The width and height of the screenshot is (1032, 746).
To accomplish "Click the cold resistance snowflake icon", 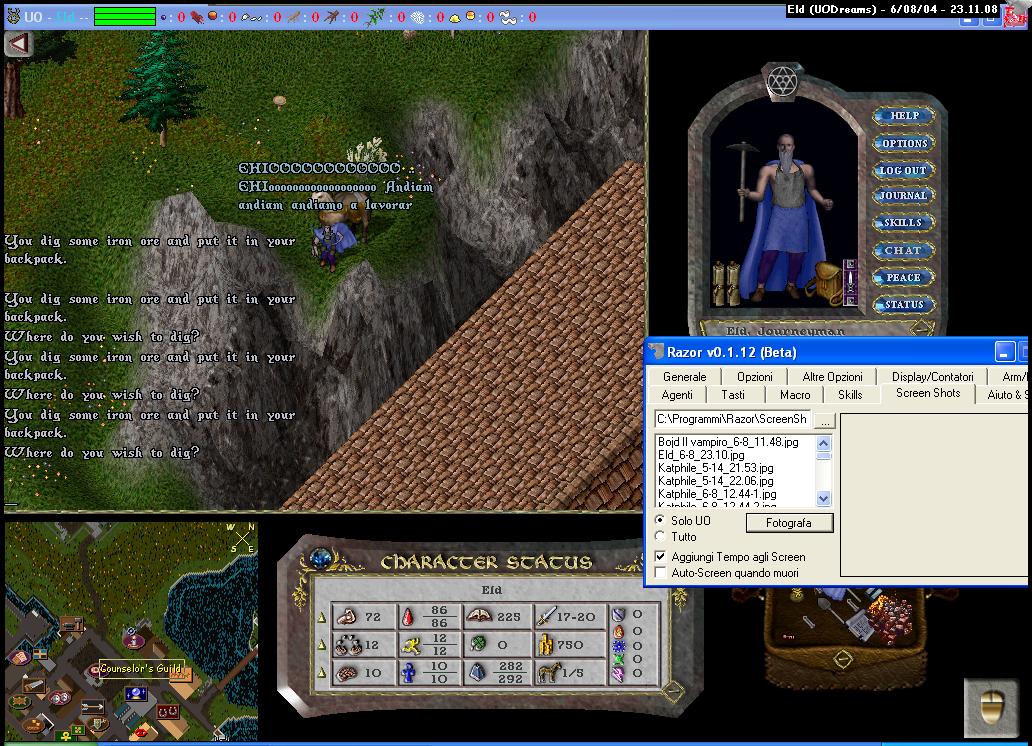I will click(618, 645).
